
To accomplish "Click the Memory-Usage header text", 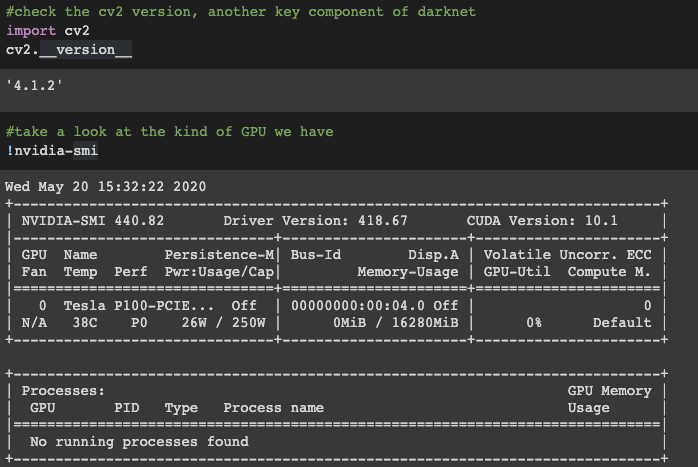I will pos(408,272).
